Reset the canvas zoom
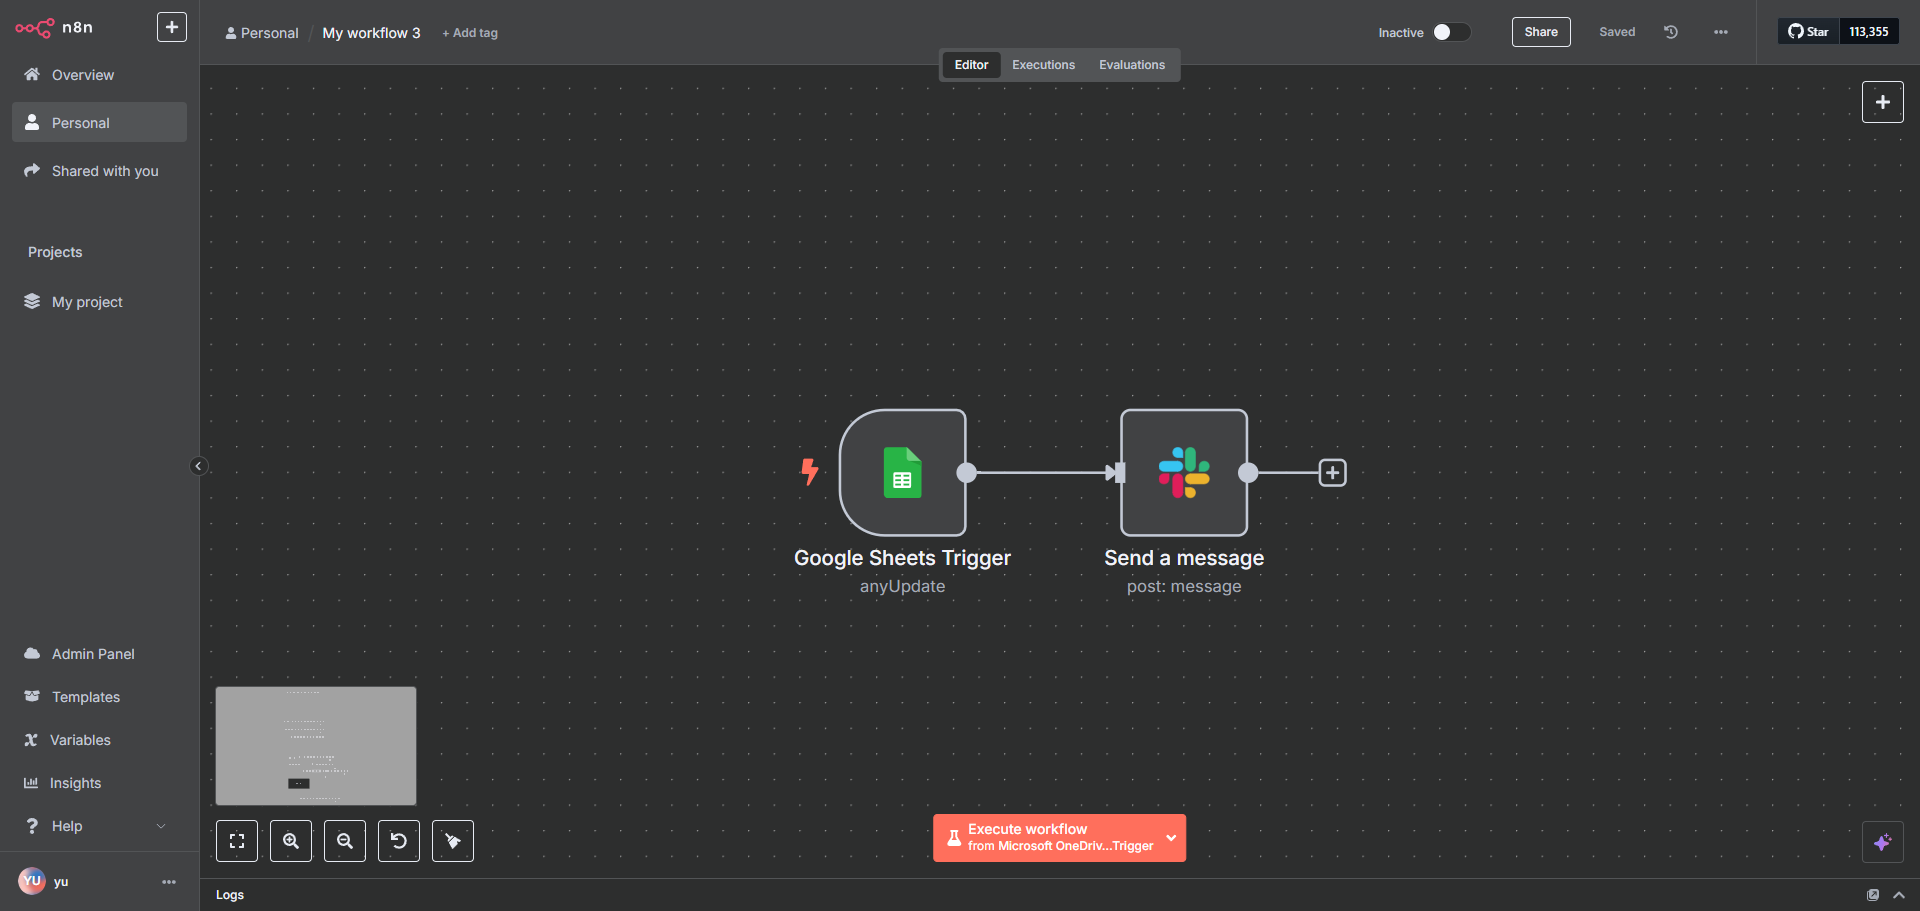1920x911 pixels. 399,841
